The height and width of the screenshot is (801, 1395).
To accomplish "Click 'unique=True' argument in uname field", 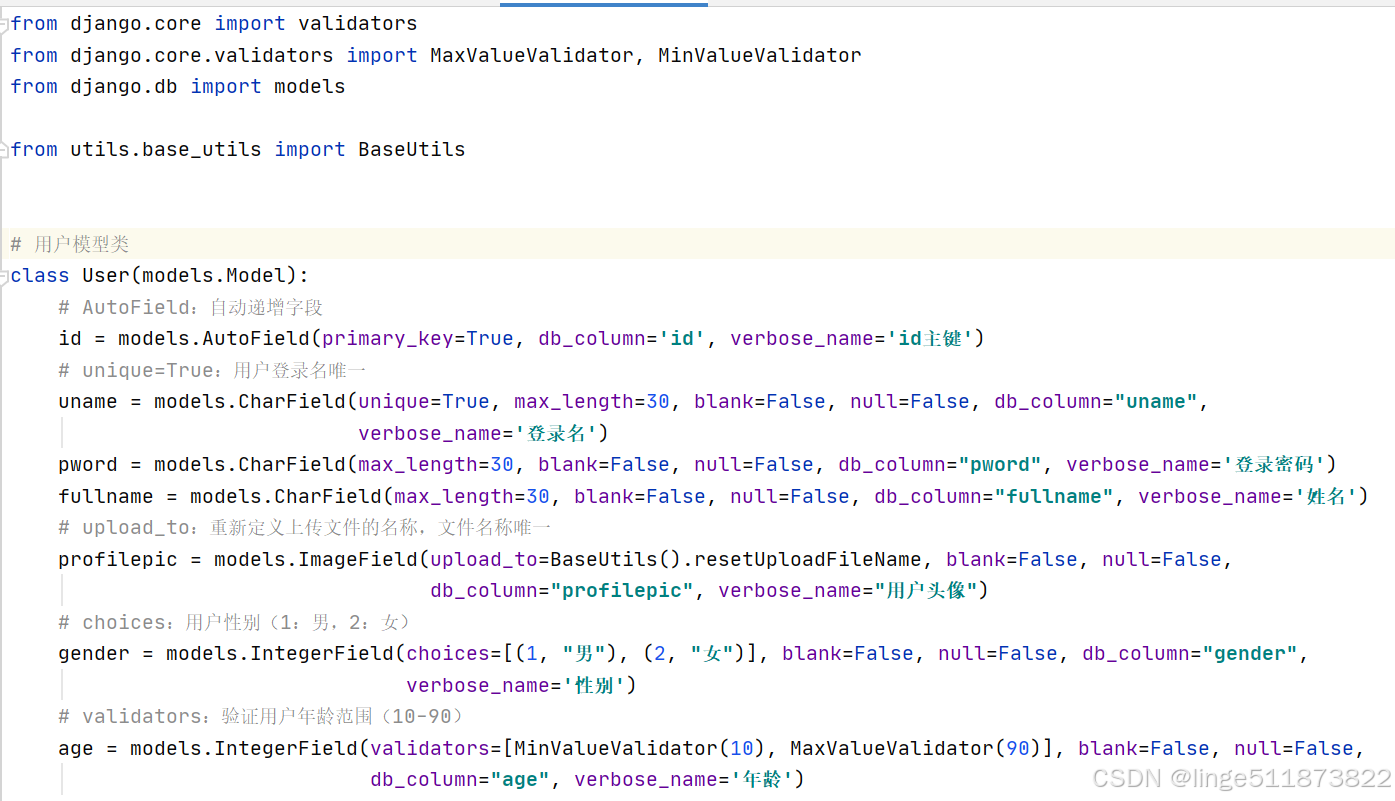I will pyautogui.click(x=424, y=401).
